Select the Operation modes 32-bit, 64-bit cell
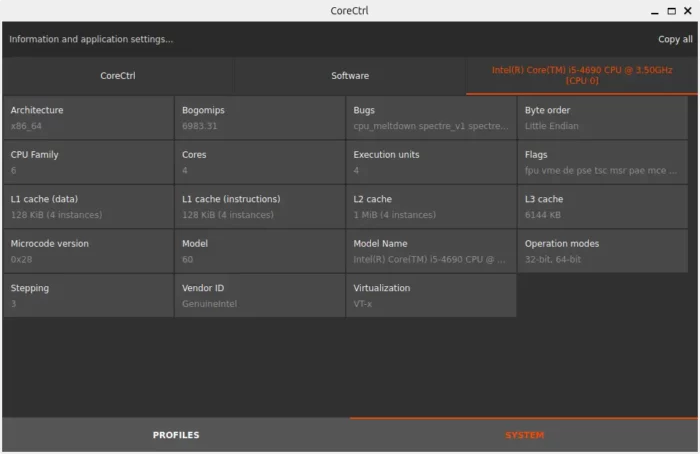This screenshot has width=700, height=454. tap(603, 251)
